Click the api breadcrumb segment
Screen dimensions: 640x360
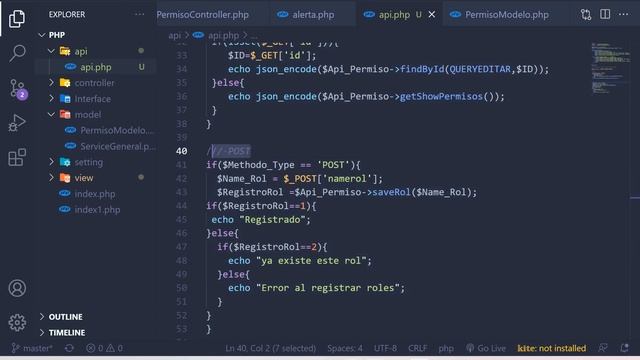click(174, 36)
